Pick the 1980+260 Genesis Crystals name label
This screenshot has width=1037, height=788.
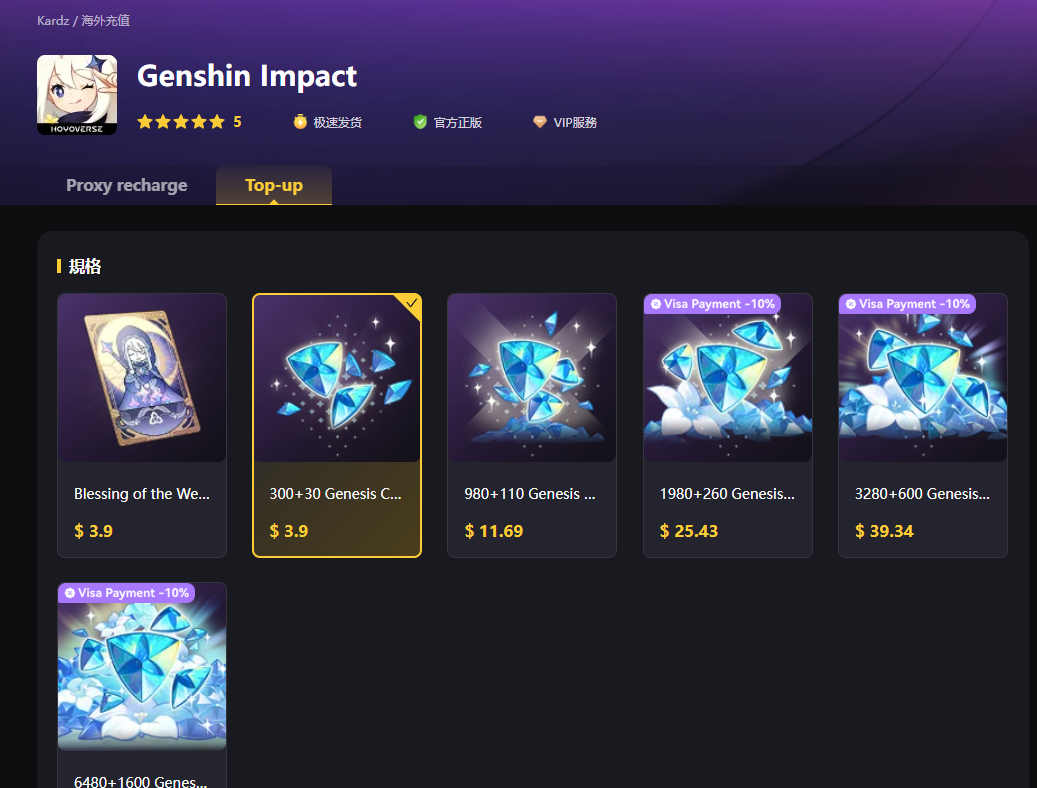pos(727,494)
